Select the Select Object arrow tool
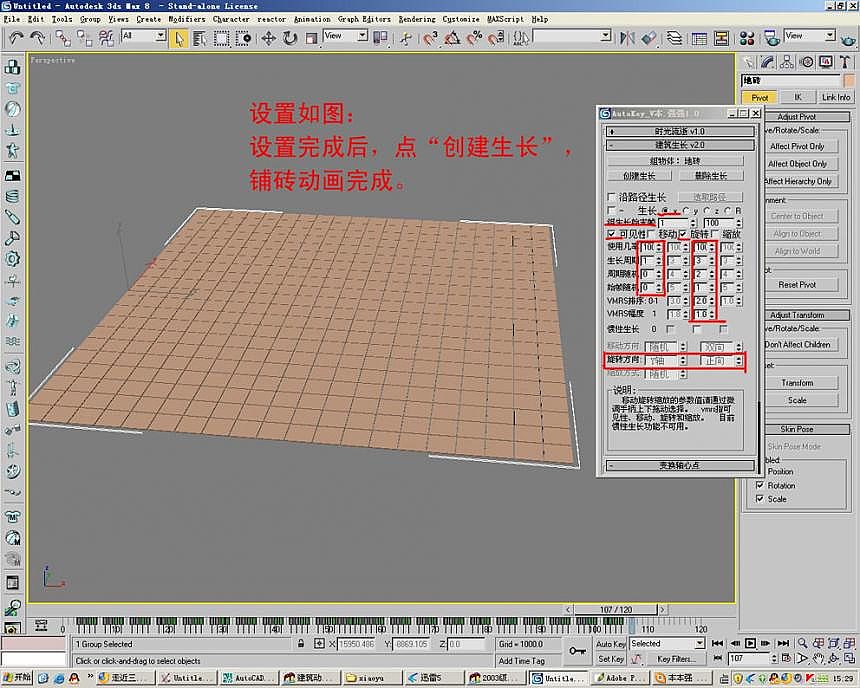This screenshot has width=860, height=688. [x=179, y=38]
